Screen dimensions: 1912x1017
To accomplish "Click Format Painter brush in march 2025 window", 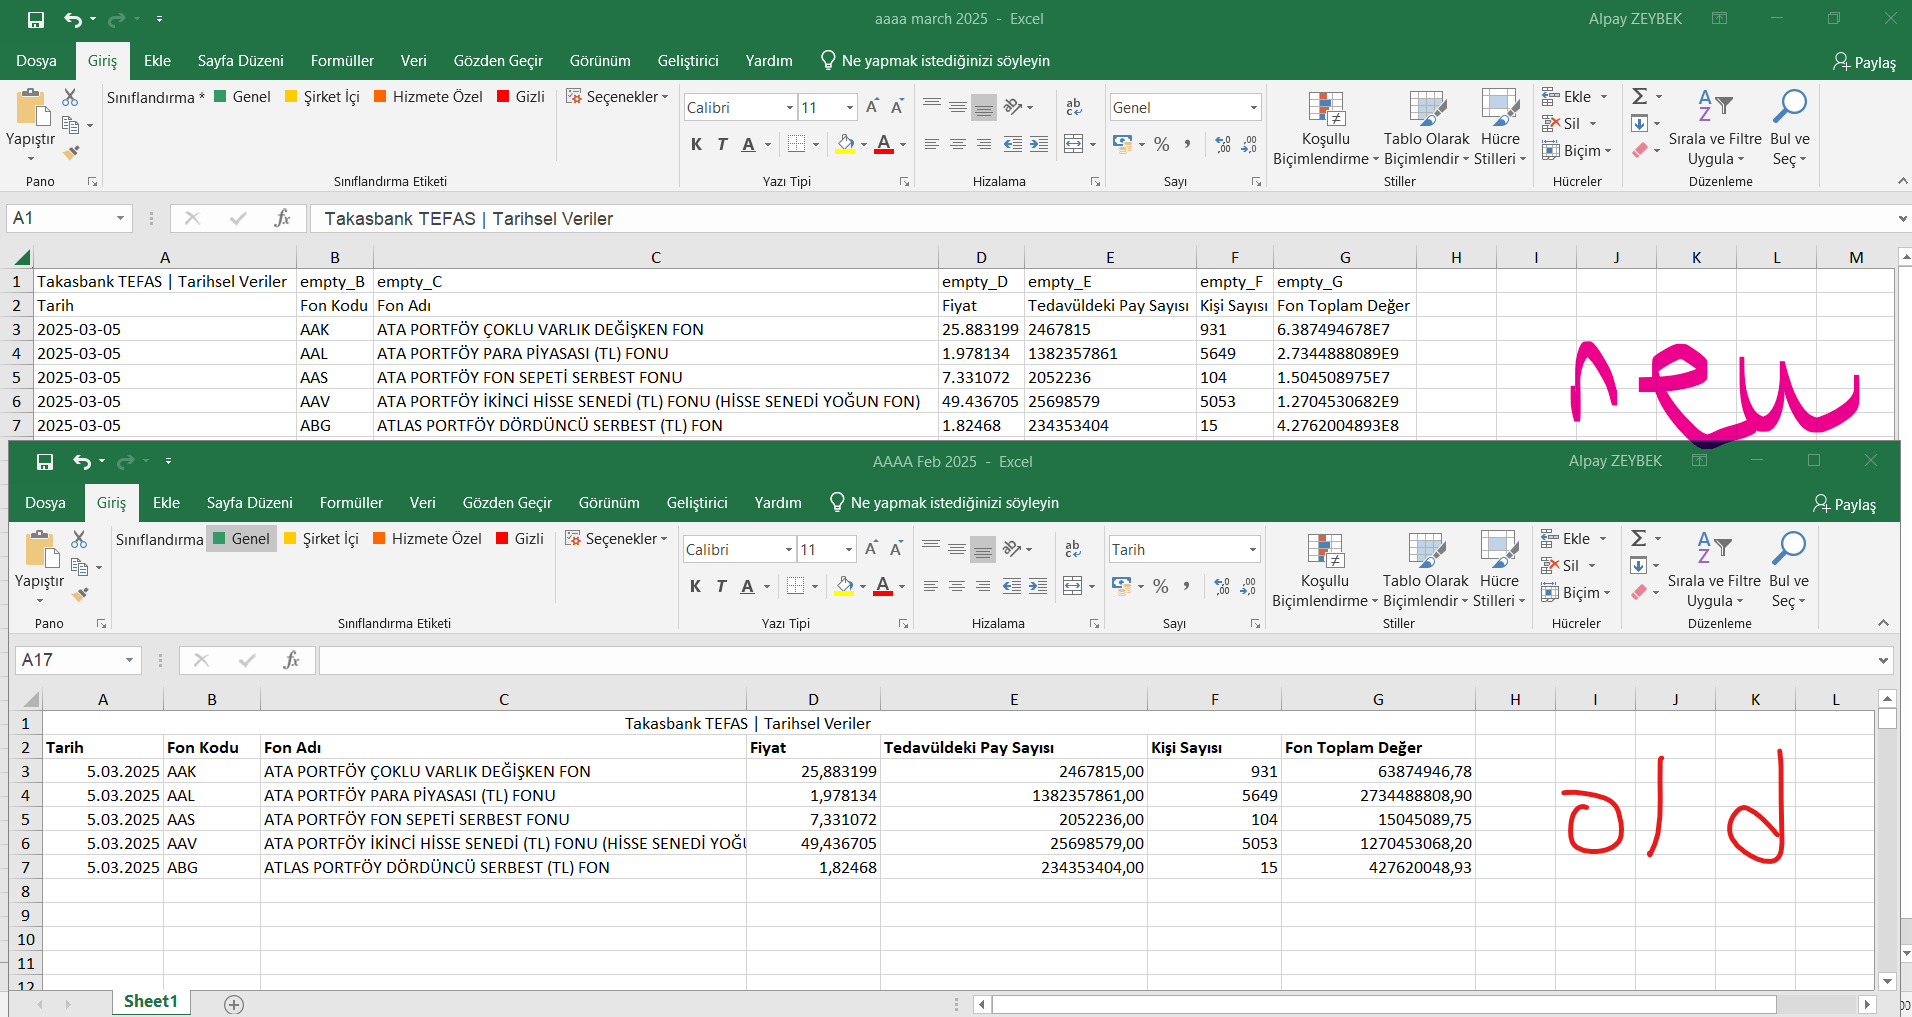I will (x=71, y=152).
